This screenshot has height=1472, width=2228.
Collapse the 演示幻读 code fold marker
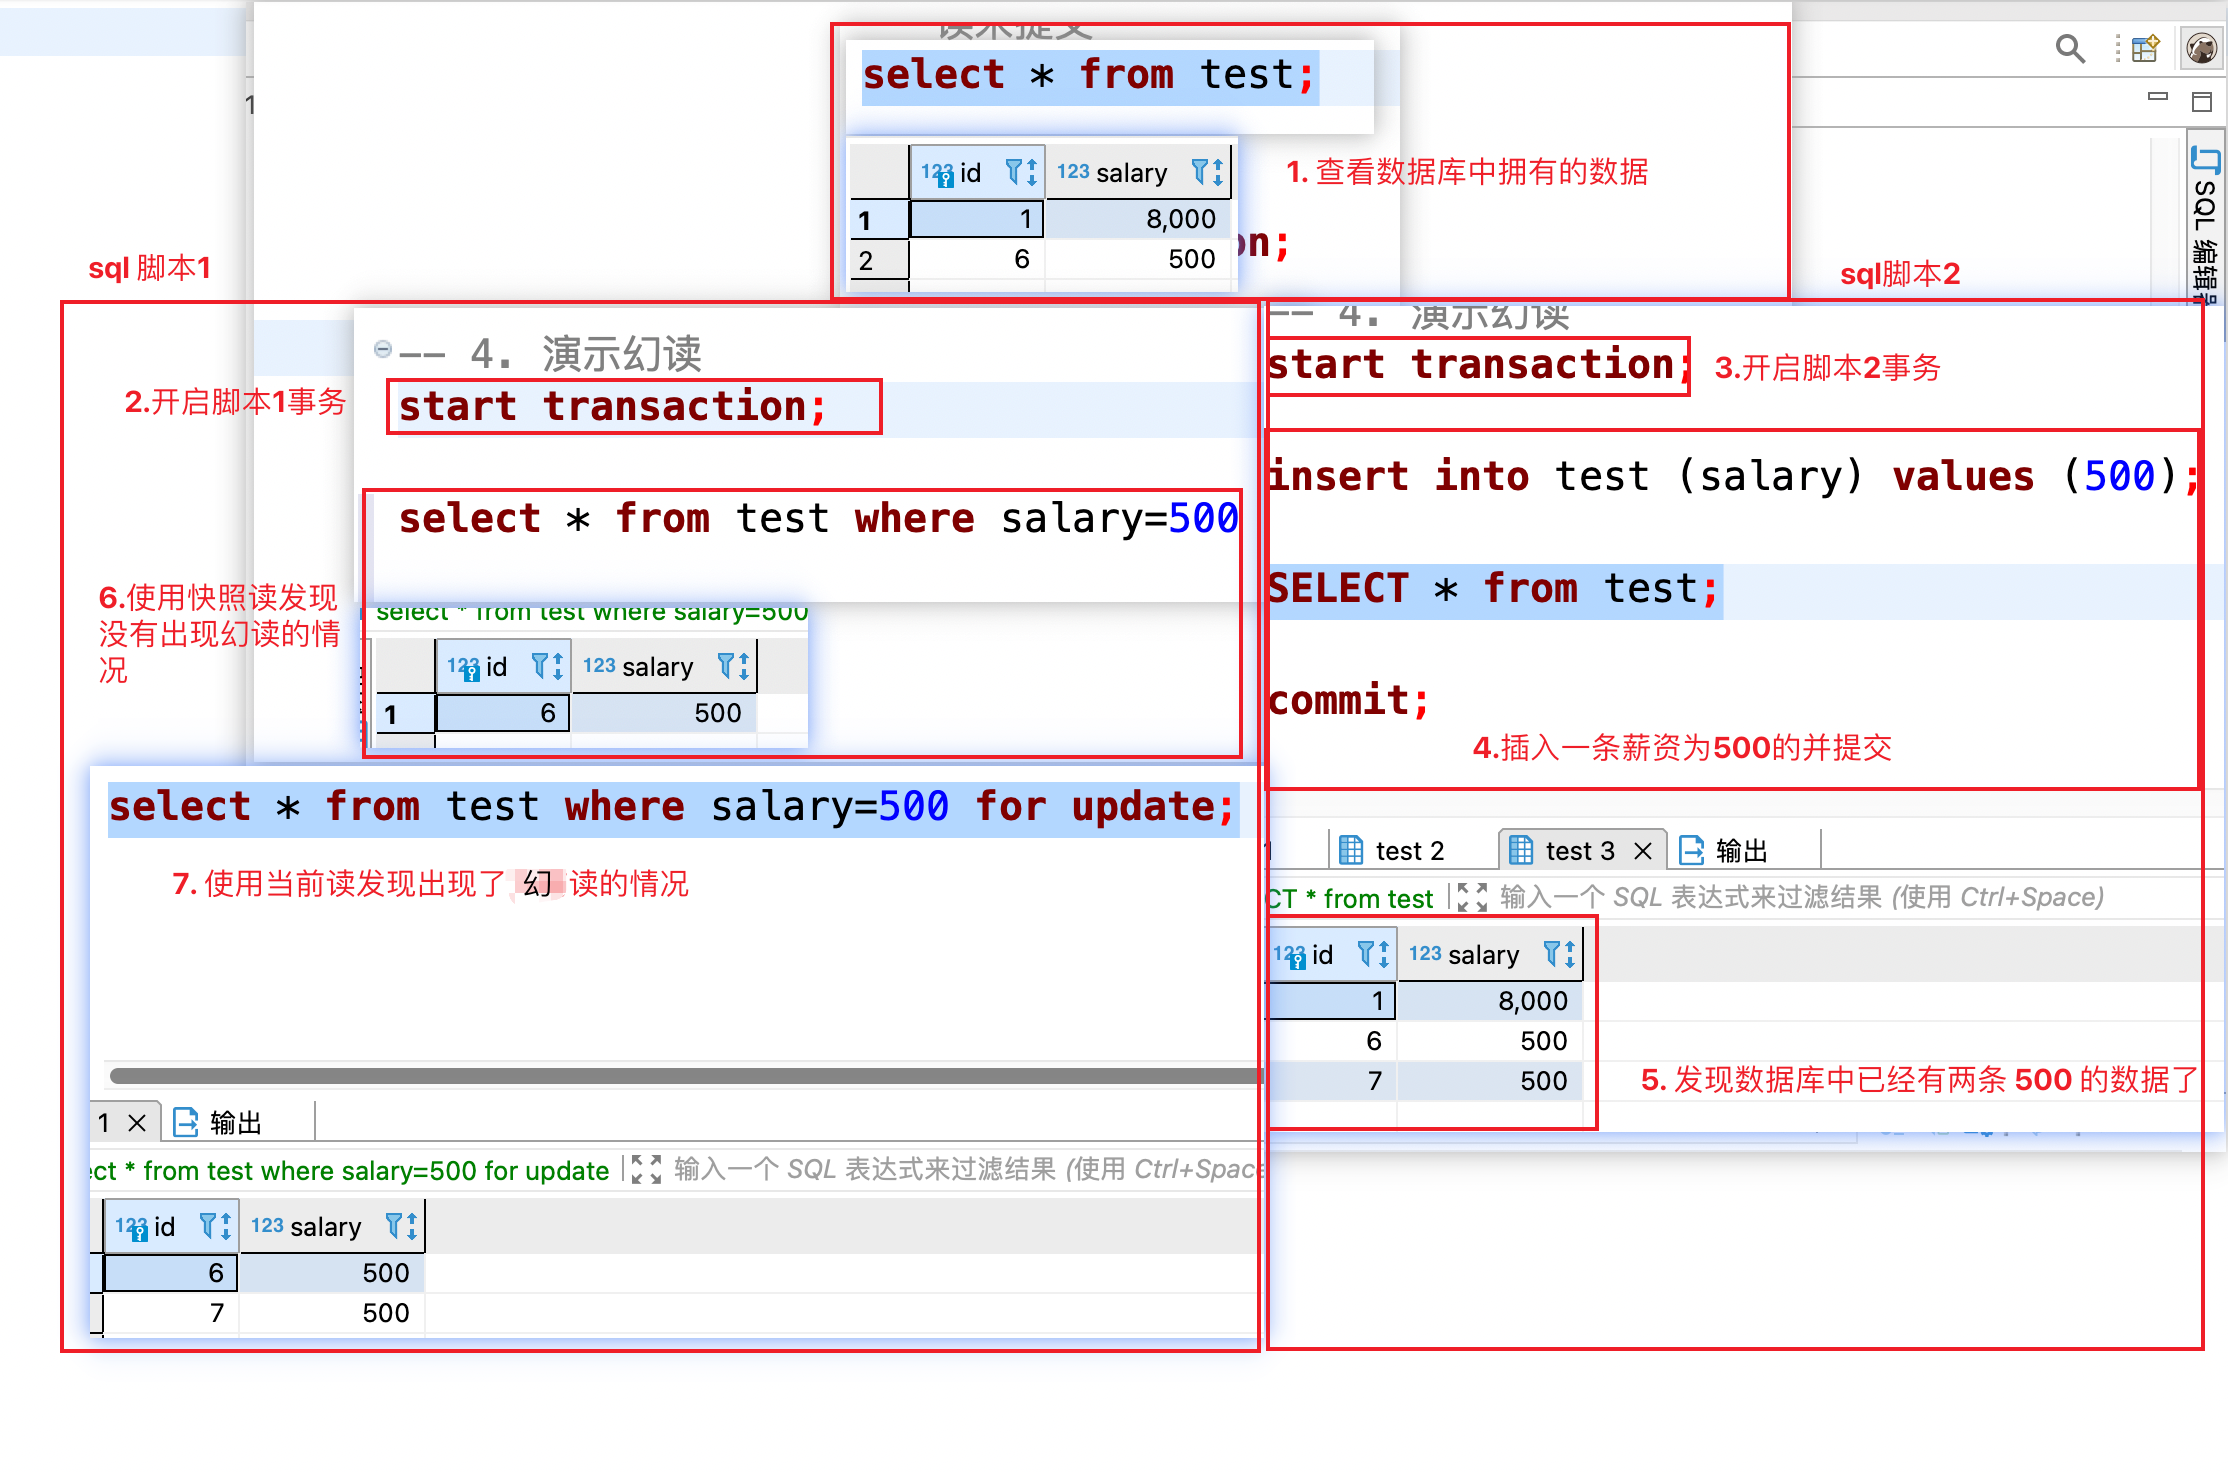pos(383,348)
